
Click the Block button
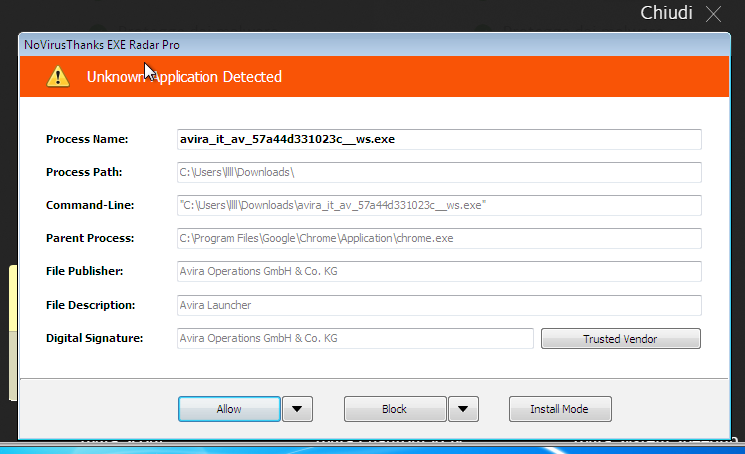(395, 409)
